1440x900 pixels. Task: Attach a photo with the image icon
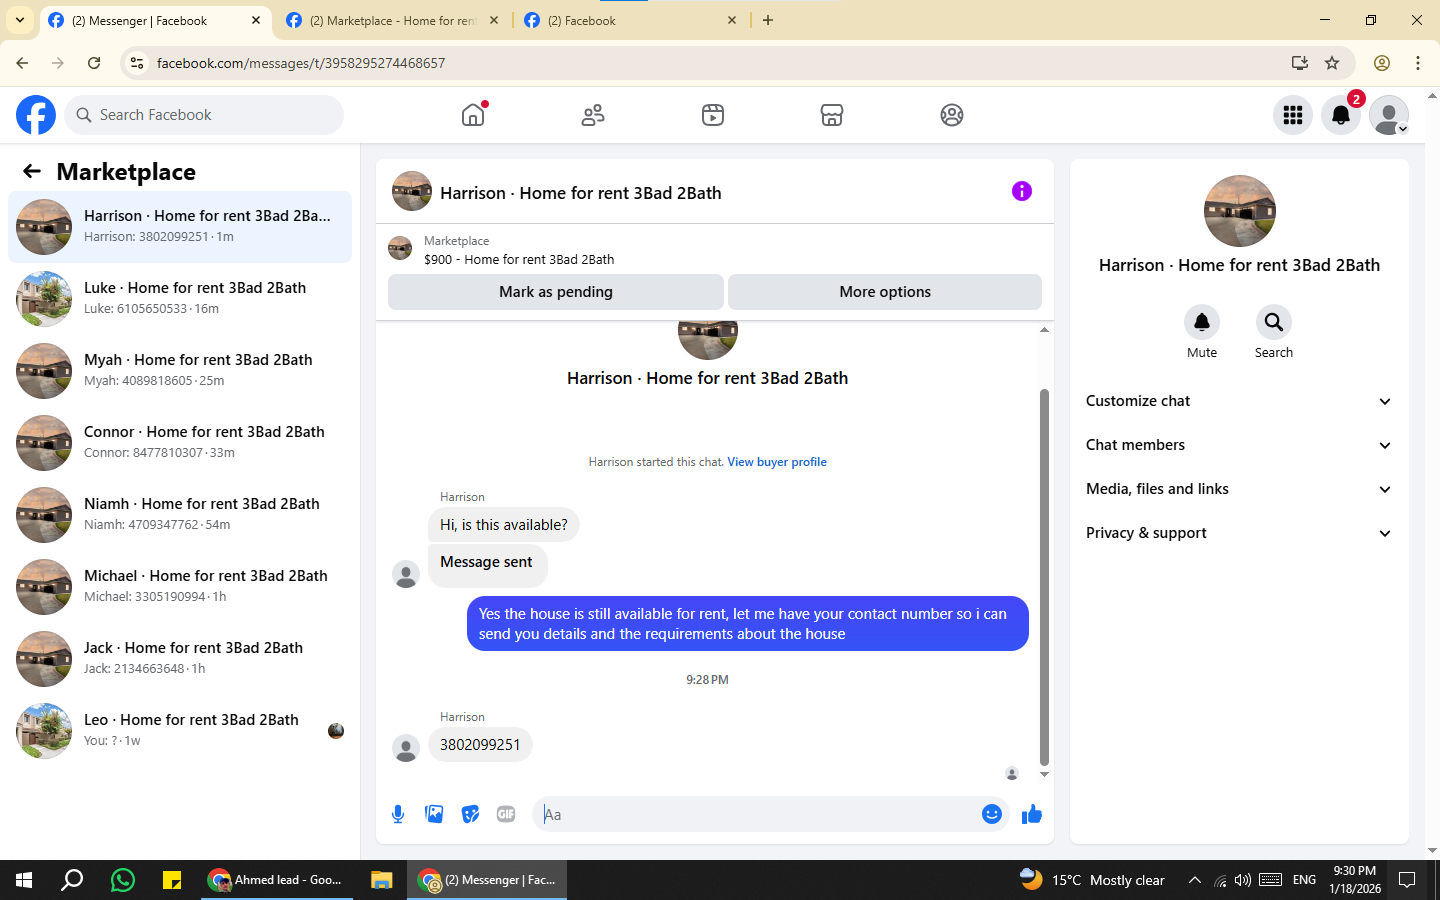click(434, 814)
